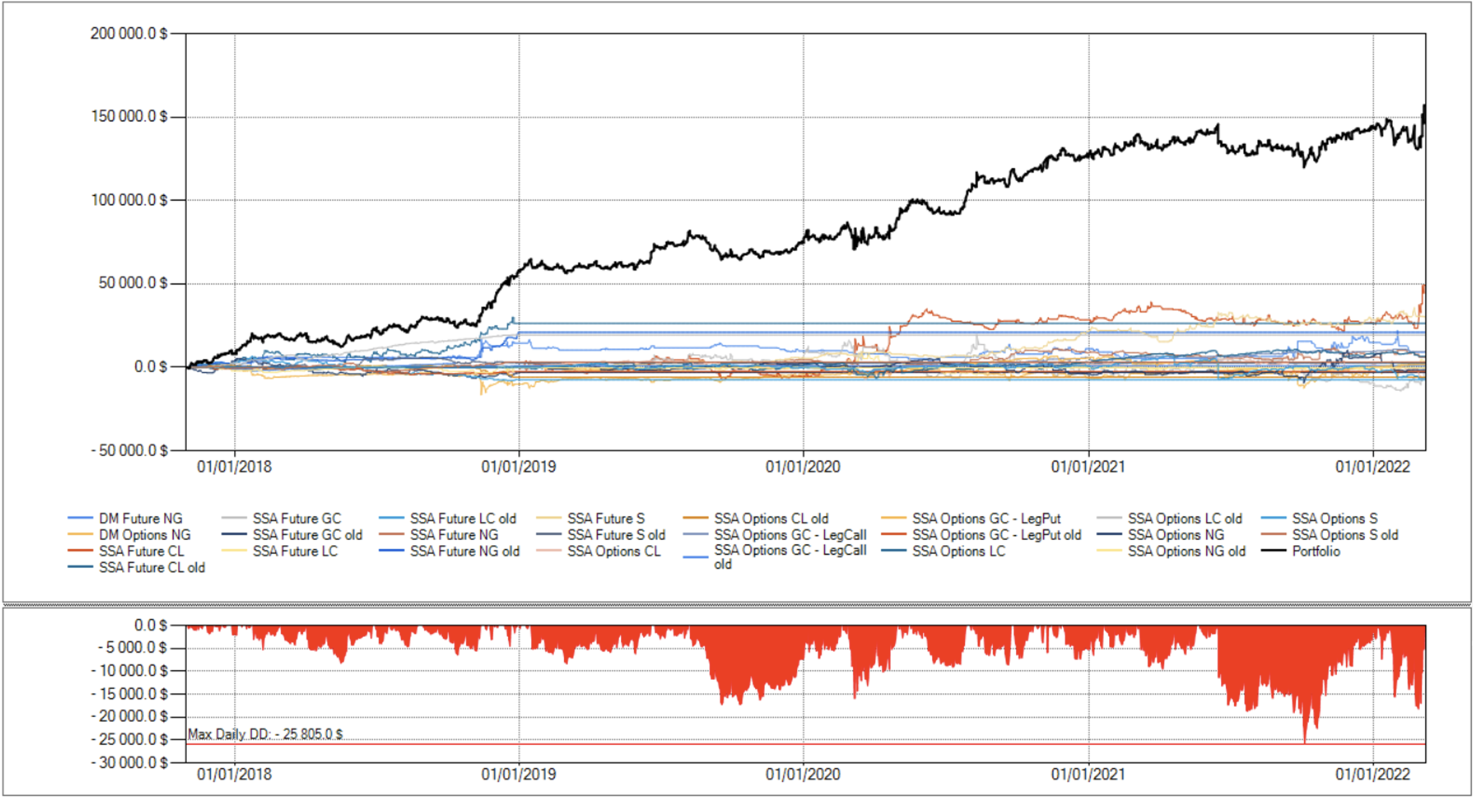Click the -25 000.0 $ drawdown axis label
The height and width of the screenshot is (800, 1474).
click(132, 740)
